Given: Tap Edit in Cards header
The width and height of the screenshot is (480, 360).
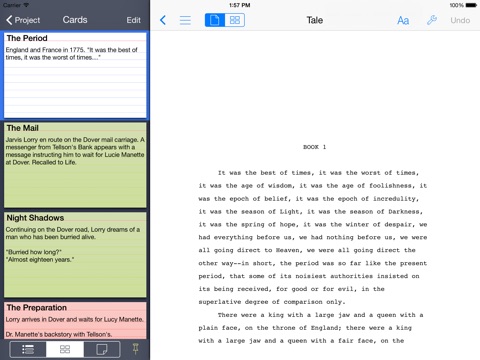Looking at the screenshot, I should 133,20.
